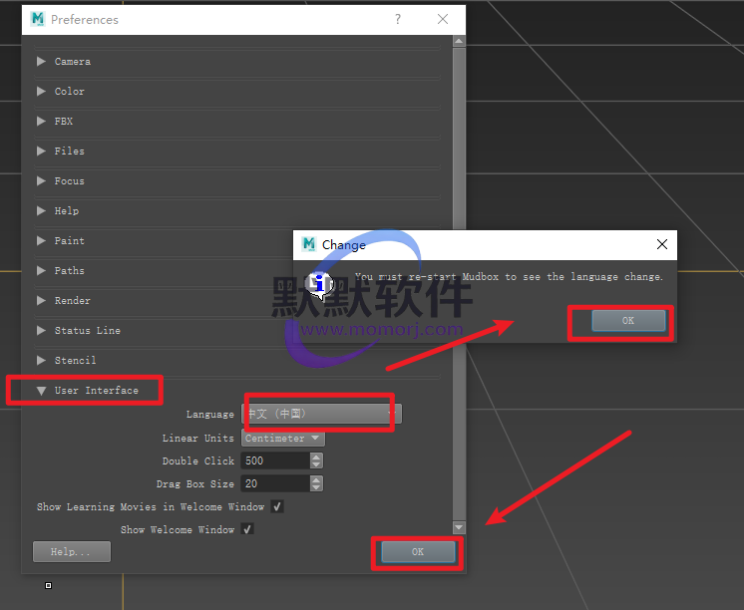Click the Double Click value field

[x=275, y=461]
